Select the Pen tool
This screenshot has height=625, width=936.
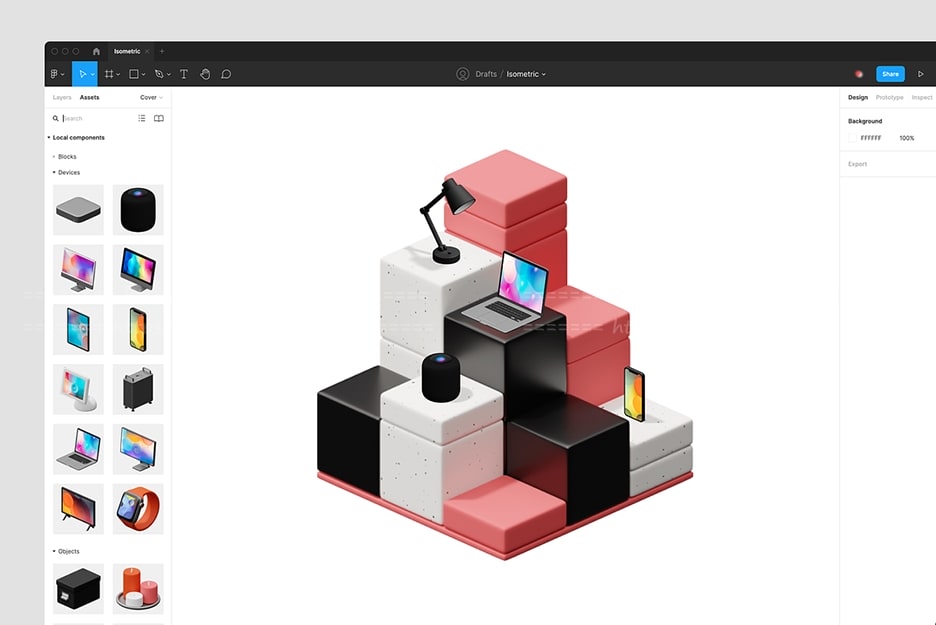159,74
